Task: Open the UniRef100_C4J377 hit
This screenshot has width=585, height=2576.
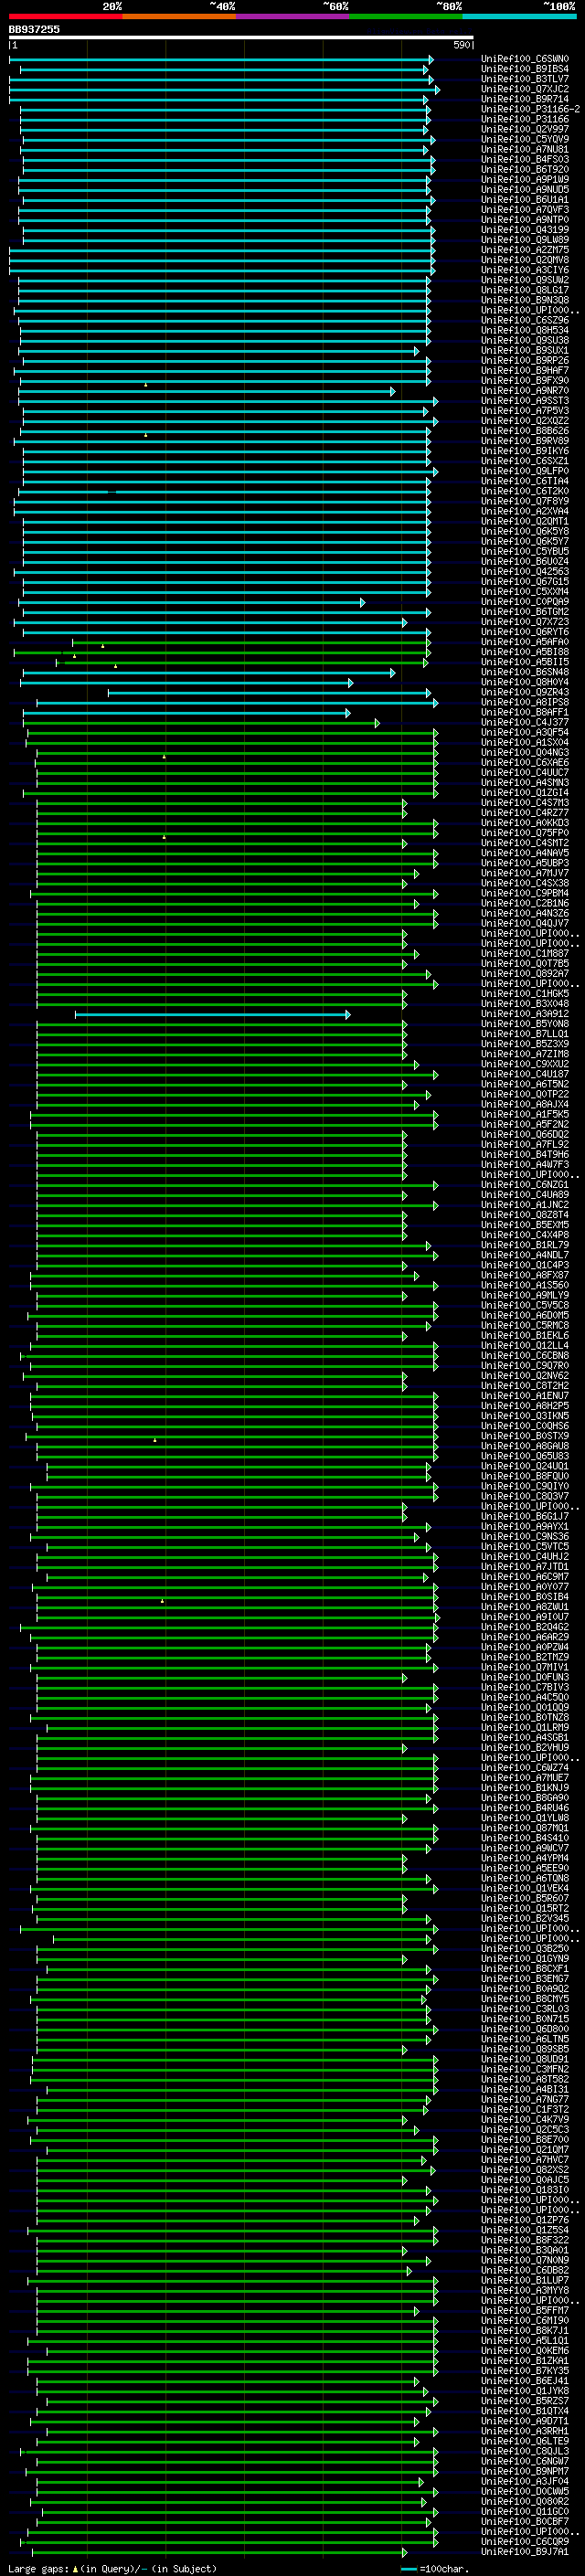Action: pyautogui.click(x=525, y=722)
